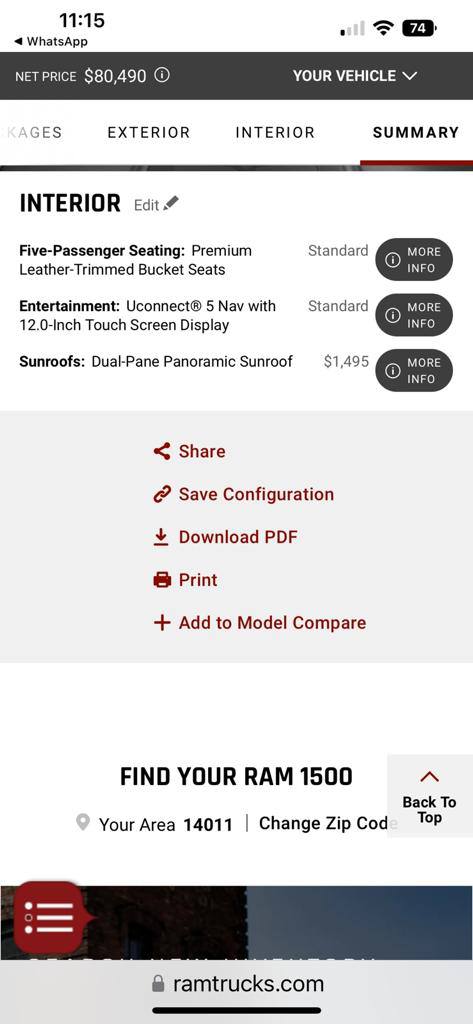Screen dimensions: 473x1024
Task: Expand the Your Vehicle dropdown
Action: tap(354, 76)
